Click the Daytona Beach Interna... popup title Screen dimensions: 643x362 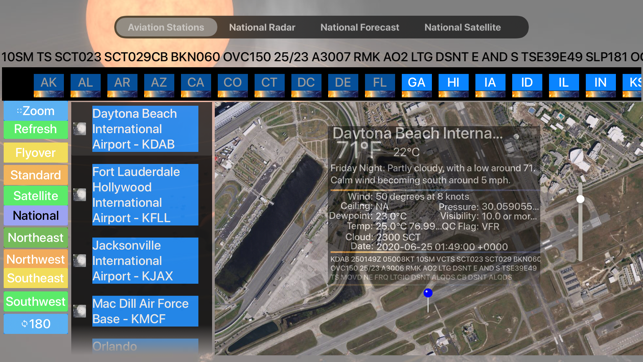coord(417,133)
